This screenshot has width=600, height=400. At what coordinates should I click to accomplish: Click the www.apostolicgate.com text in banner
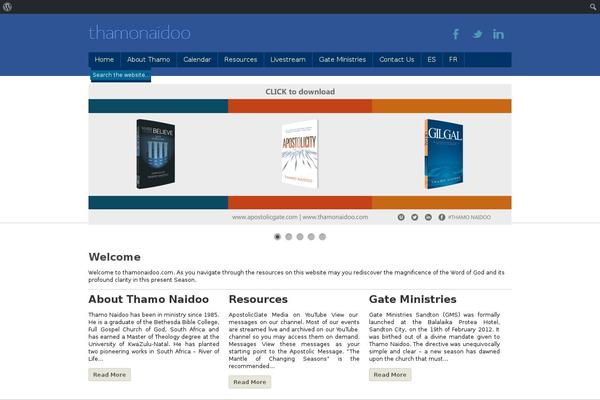(265, 217)
